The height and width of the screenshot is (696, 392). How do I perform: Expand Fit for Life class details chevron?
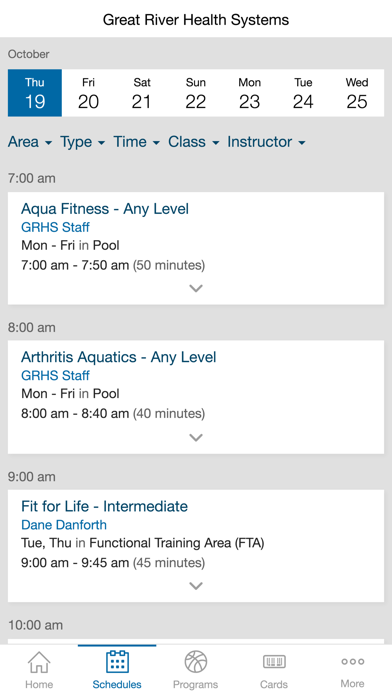pos(196,586)
